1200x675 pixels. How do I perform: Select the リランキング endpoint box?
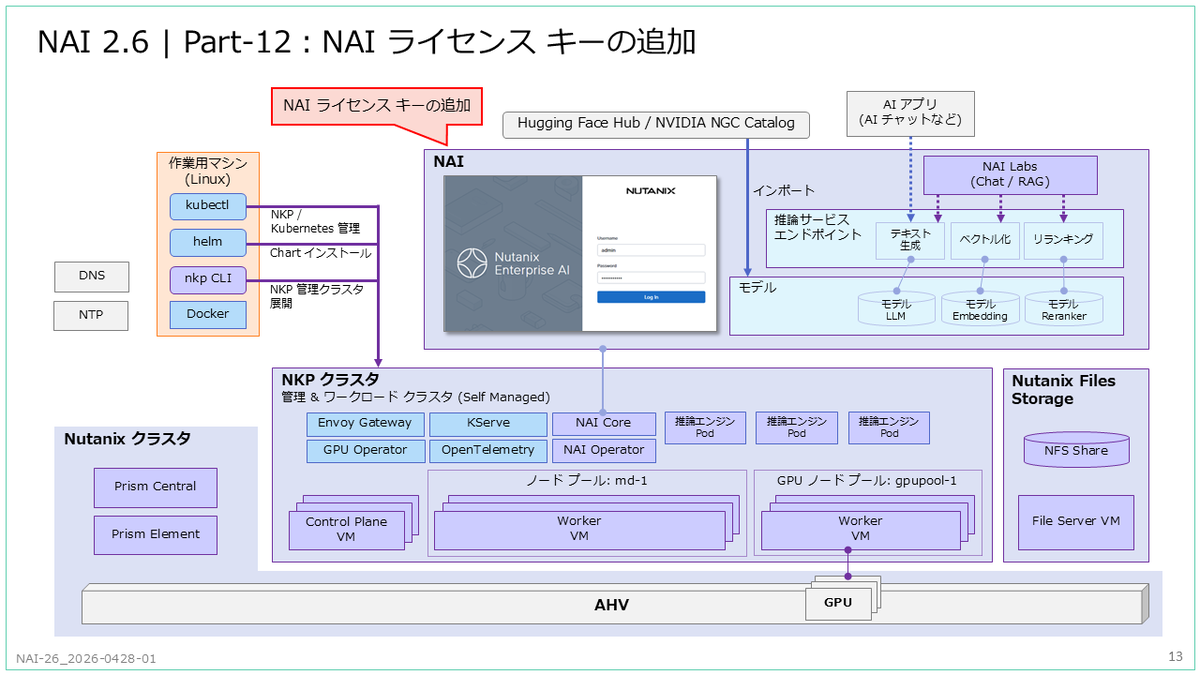[x=1063, y=241]
